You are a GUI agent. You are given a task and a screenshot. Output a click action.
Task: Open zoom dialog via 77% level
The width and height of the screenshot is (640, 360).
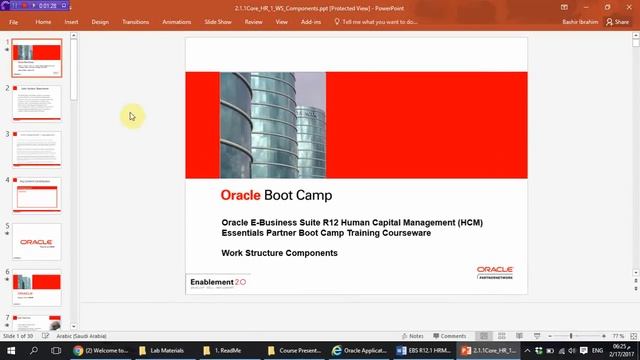pyautogui.click(x=618, y=336)
